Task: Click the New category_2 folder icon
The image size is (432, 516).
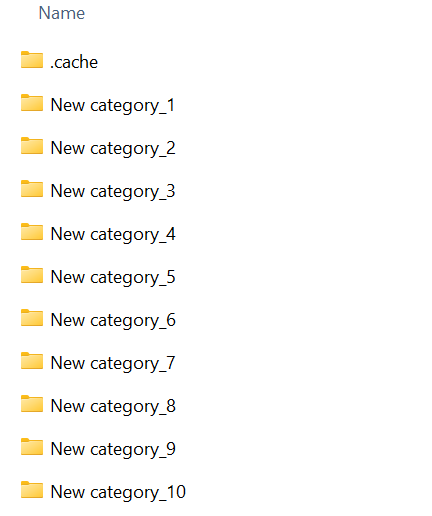Action: 32,146
